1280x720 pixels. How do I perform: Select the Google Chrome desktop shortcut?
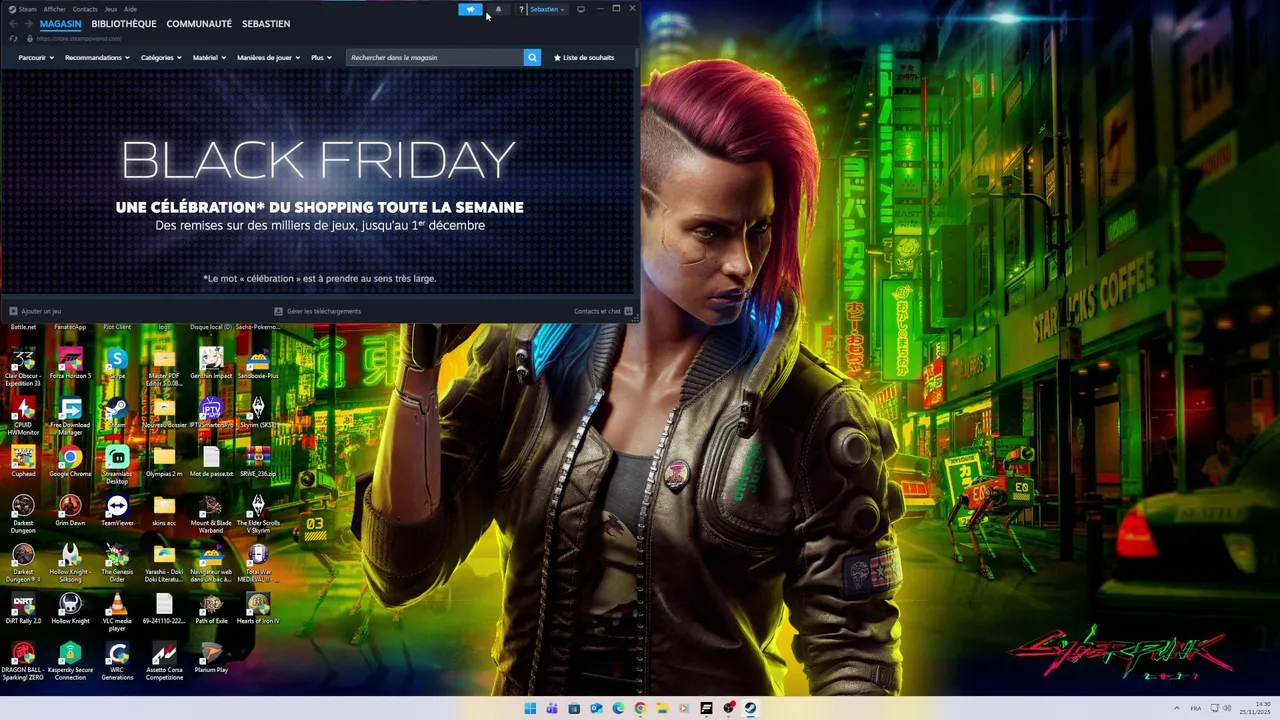pyautogui.click(x=70, y=461)
